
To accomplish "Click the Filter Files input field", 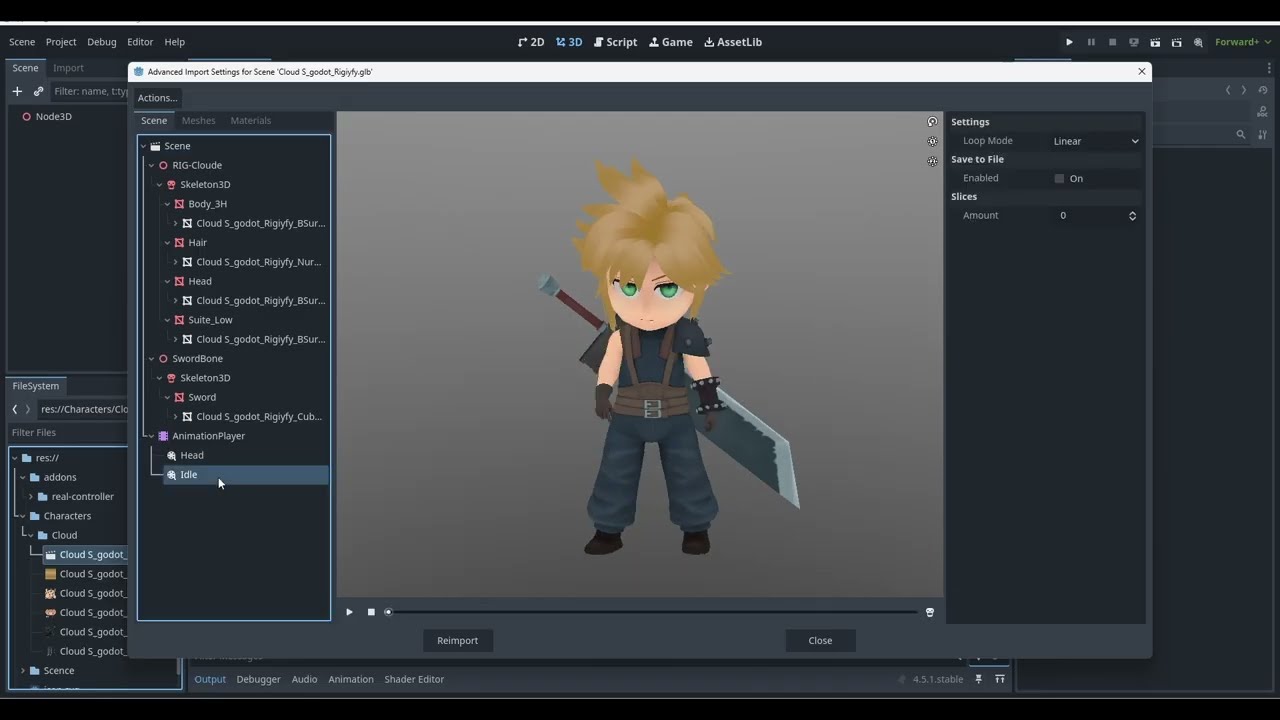I will [67, 433].
